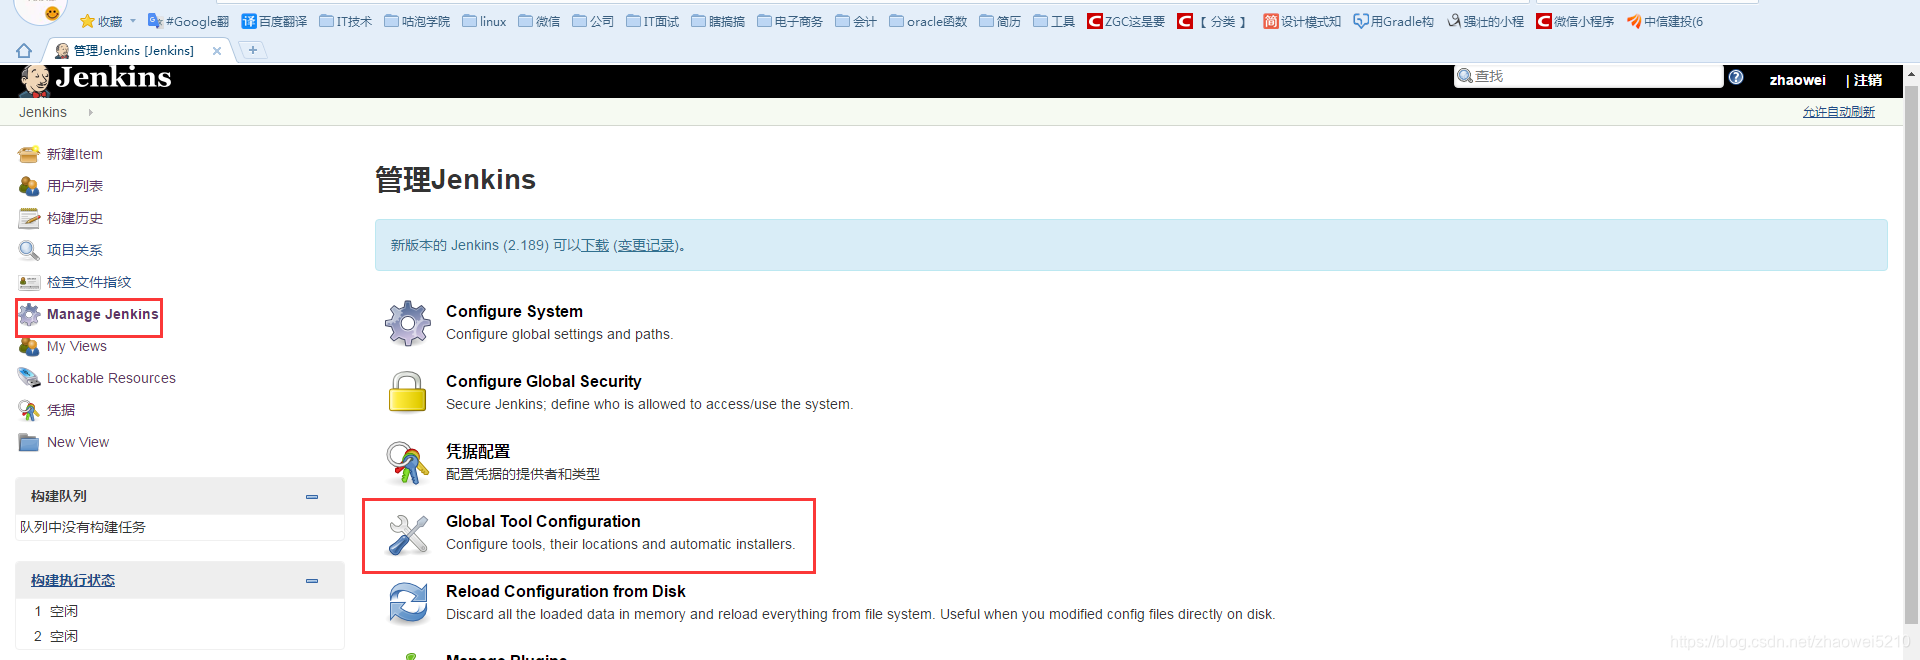1920x660 pixels.
Task: Open Configure Global Security link
Action: tap(543, 382)
